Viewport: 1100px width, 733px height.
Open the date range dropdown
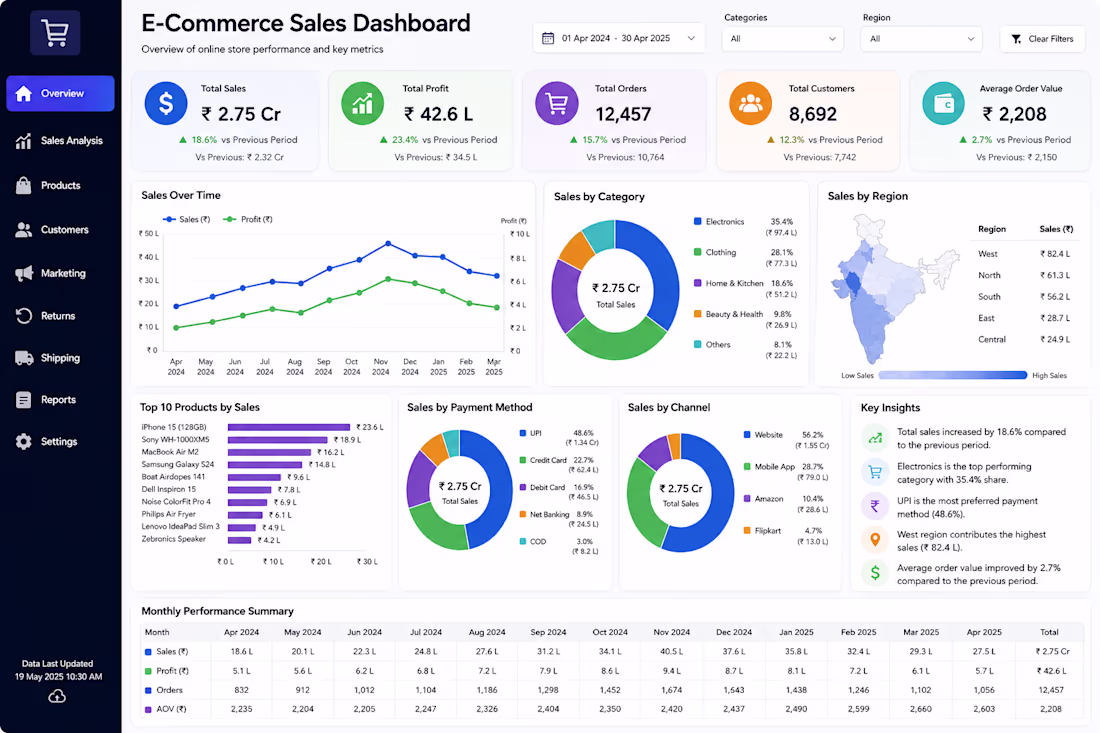coord(618,39)
